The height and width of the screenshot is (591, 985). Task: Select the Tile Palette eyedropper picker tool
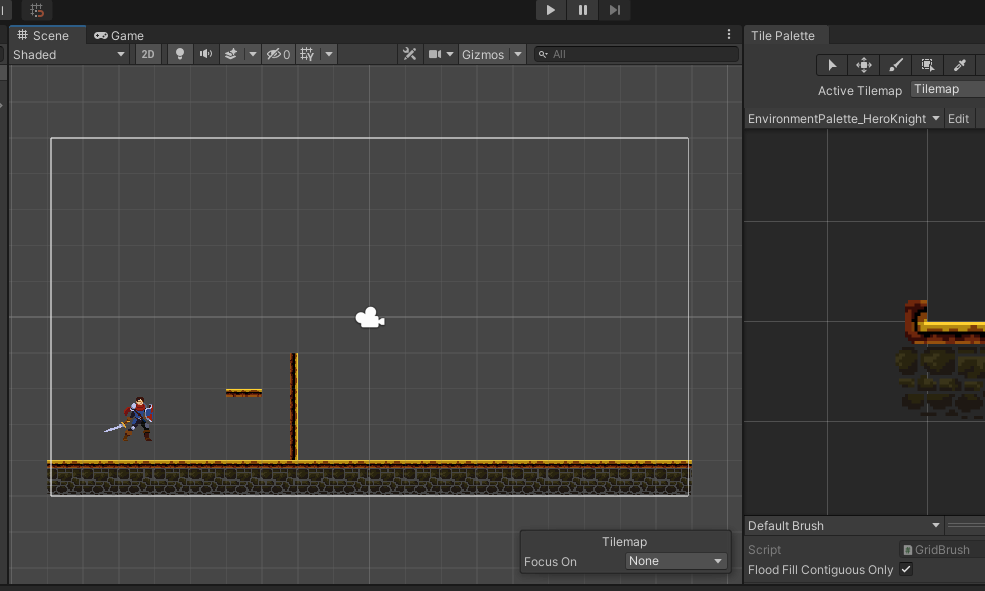click(x=959, y=65)
